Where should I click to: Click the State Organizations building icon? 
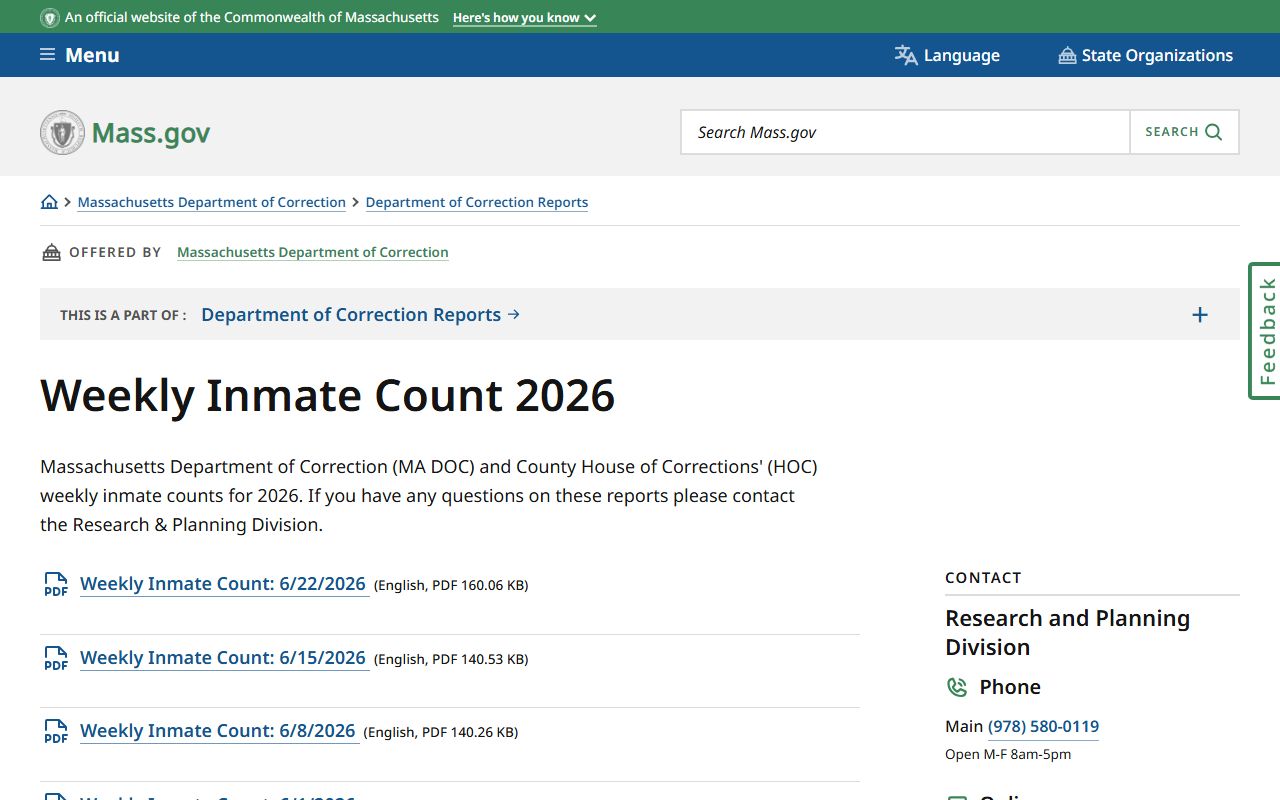click(x=1067, y=55)
